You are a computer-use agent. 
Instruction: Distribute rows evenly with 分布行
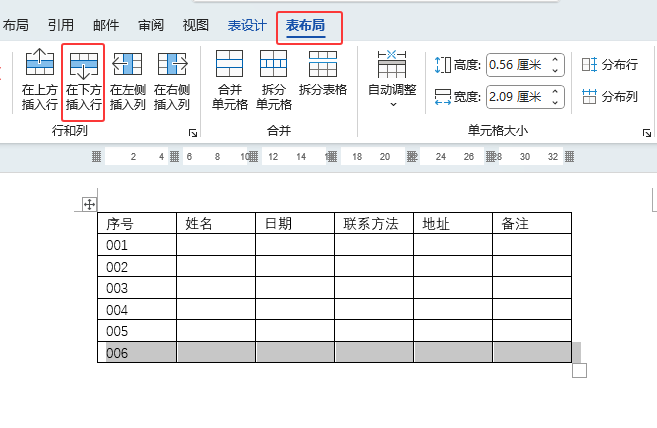click(610, 65)
